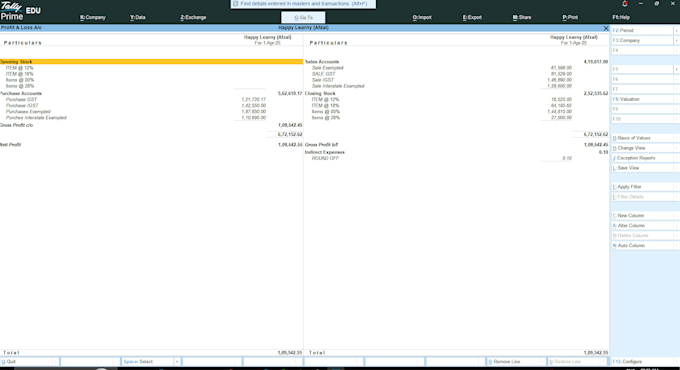Open the Y:Data menu
The image size is (680, 370).
pyautogui.click(x=138, y=17)
